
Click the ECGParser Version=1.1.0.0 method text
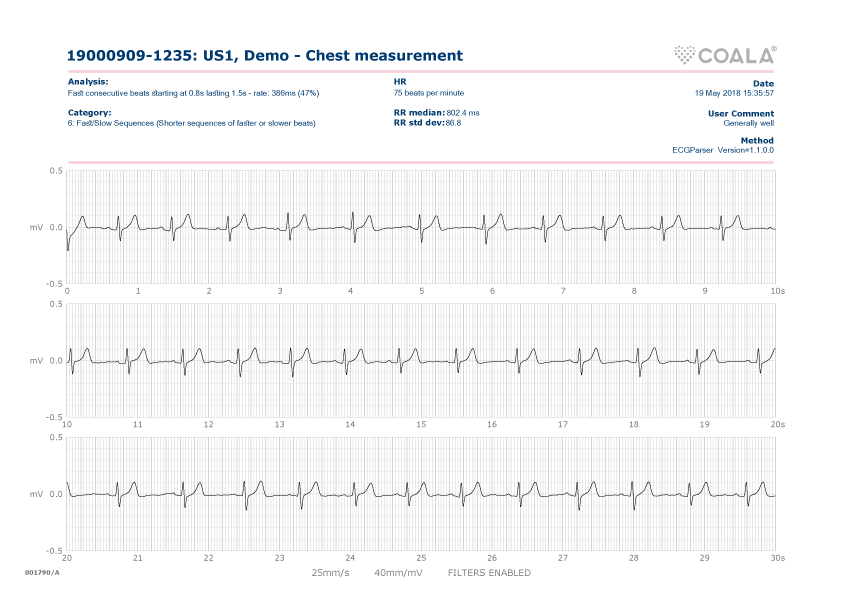pyautogui.click(x=723, y=150)
